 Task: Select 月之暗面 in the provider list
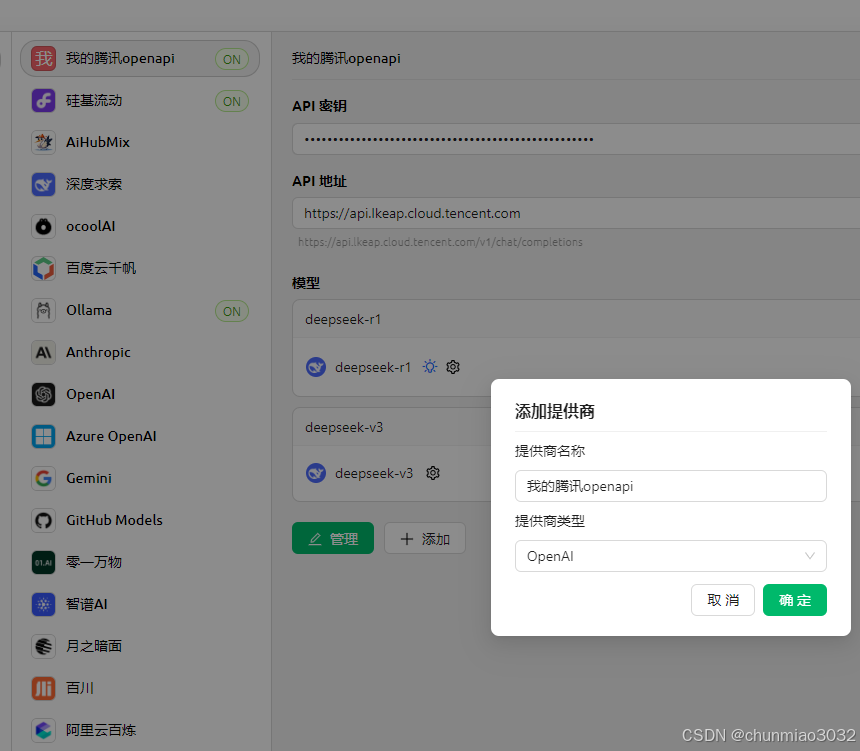click(x=140, y=646)
